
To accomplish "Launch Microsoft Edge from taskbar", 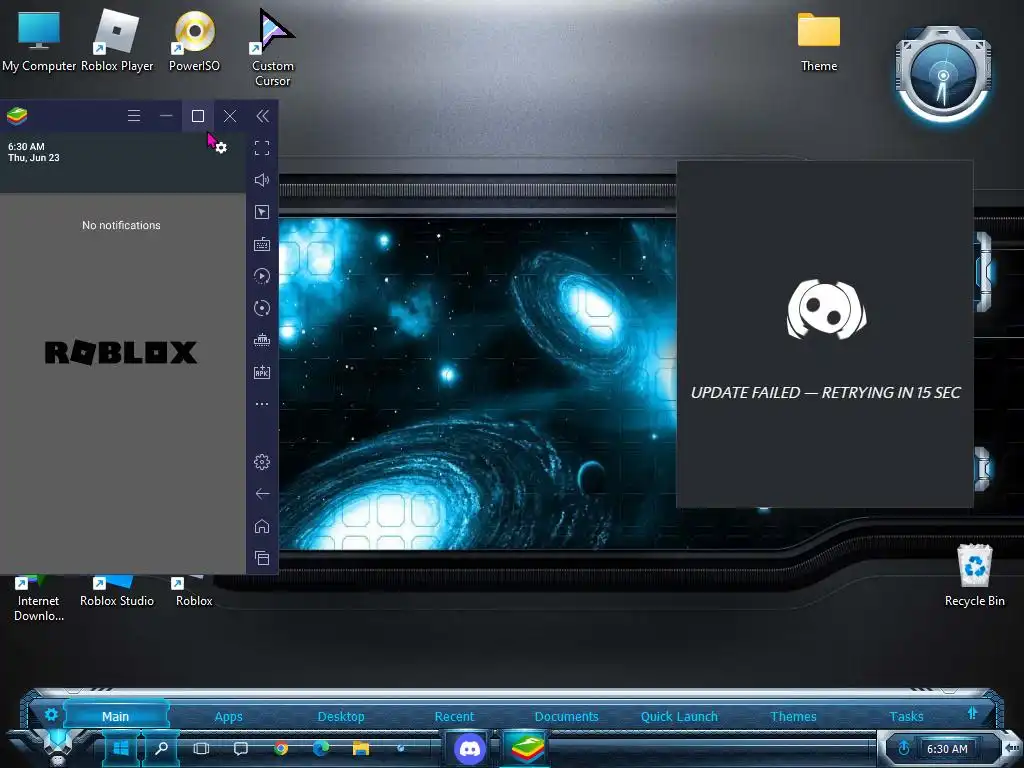I will pyautogui.click(x=321, y=748).
